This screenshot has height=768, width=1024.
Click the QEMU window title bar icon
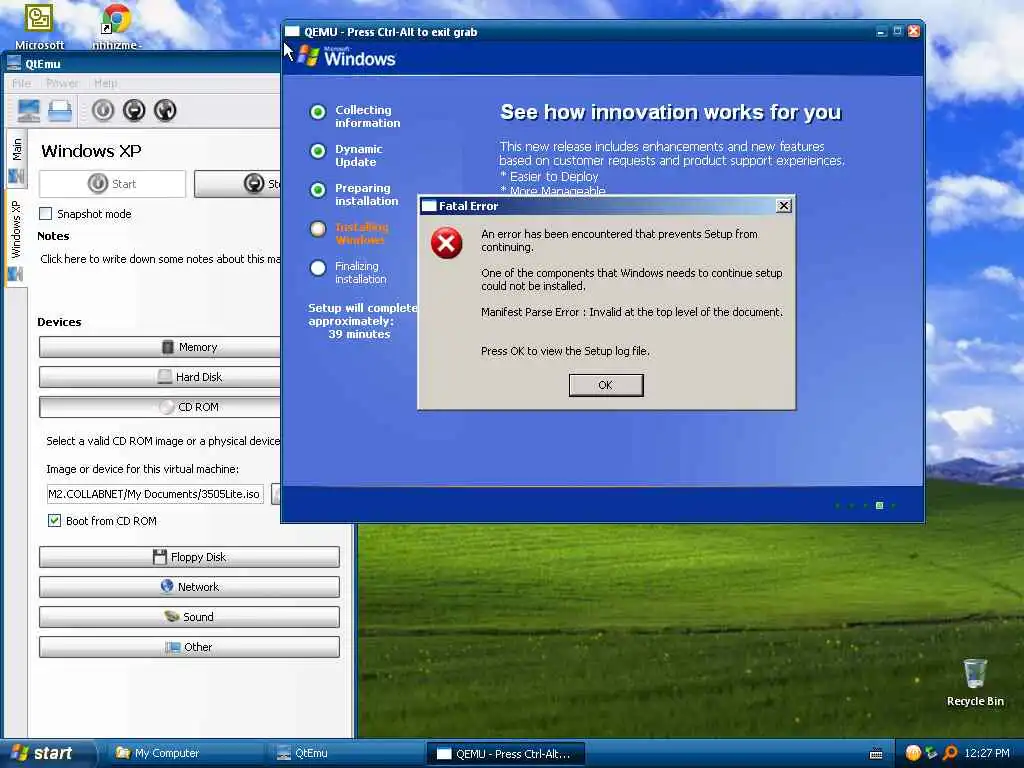(x=293, y=31)
